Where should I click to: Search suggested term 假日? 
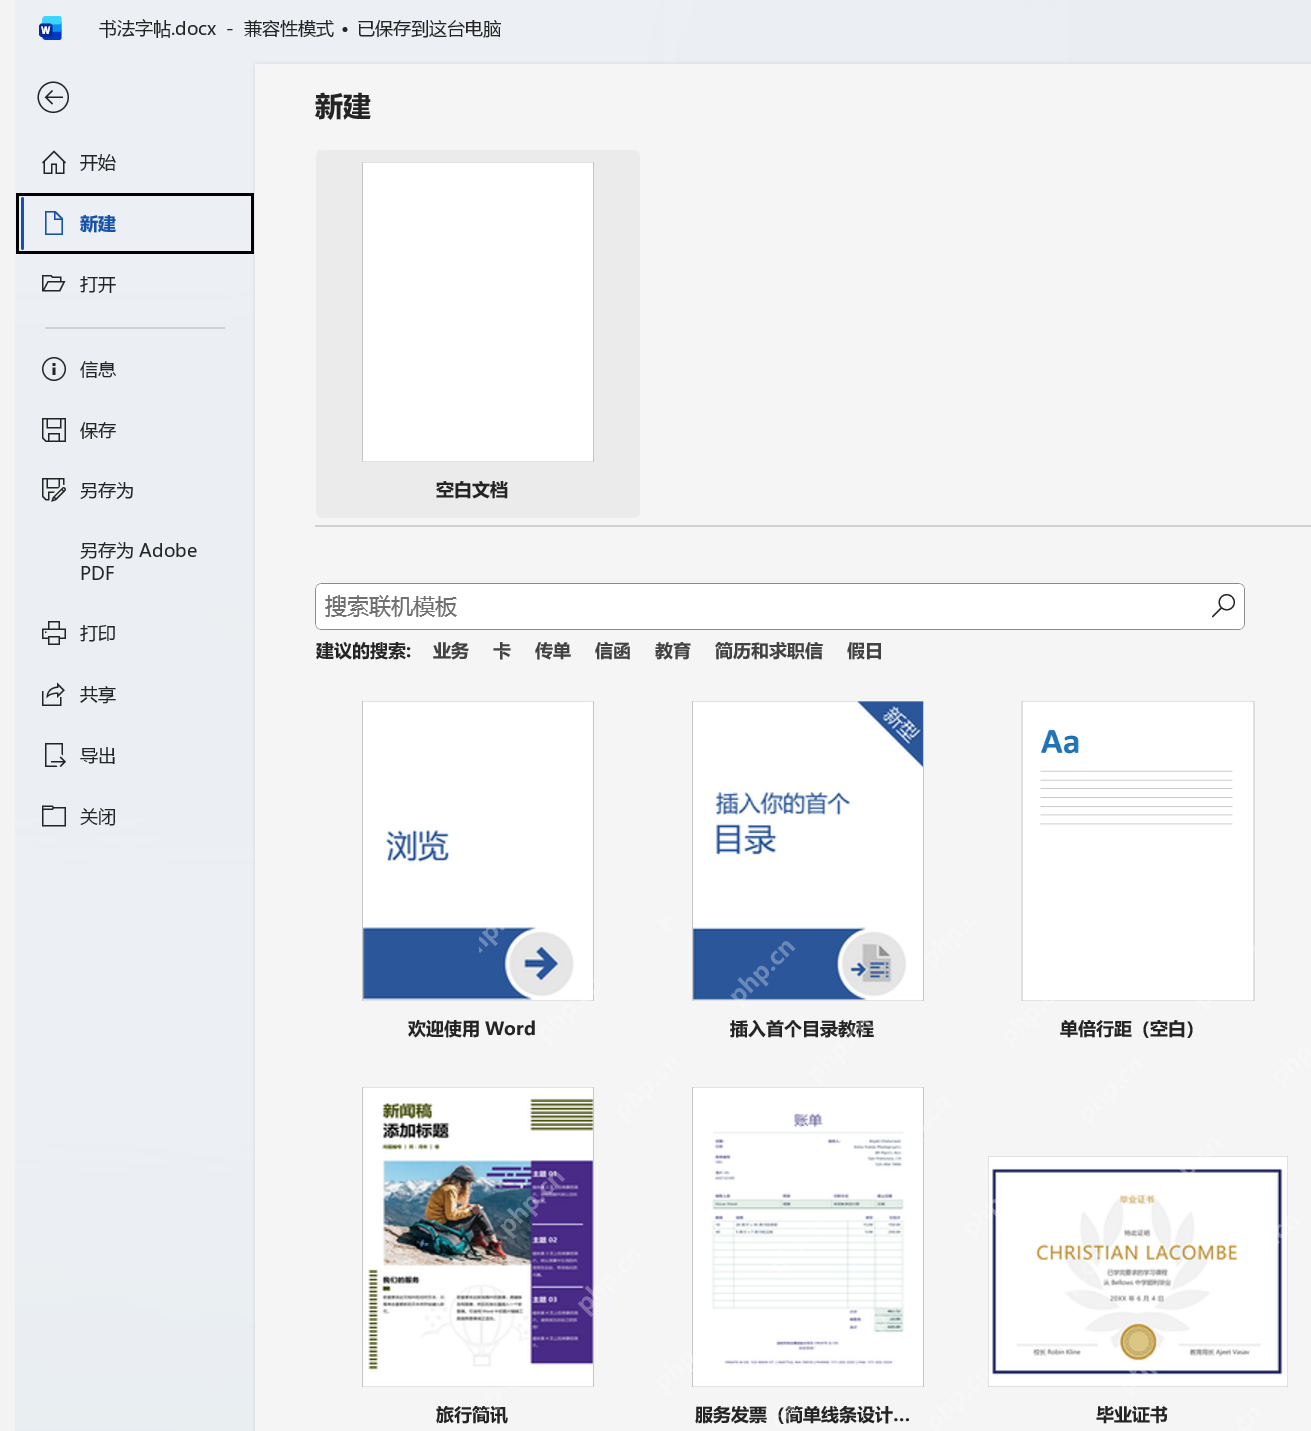[865, 651]
